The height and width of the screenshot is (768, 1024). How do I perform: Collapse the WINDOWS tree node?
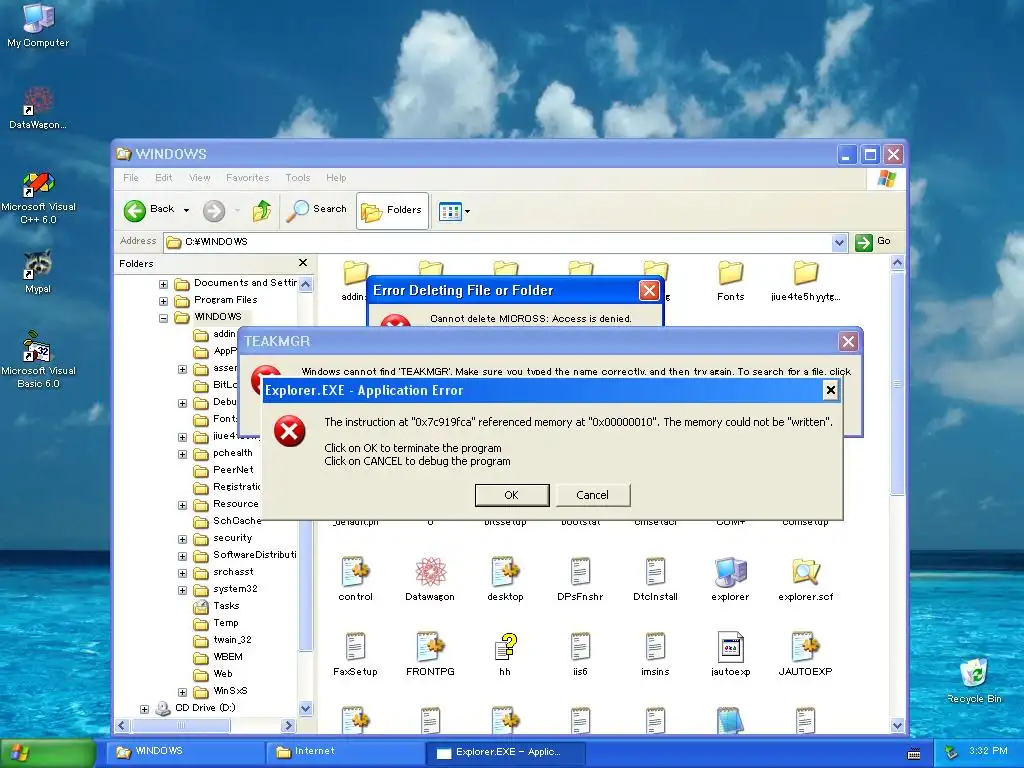point(163,318)
